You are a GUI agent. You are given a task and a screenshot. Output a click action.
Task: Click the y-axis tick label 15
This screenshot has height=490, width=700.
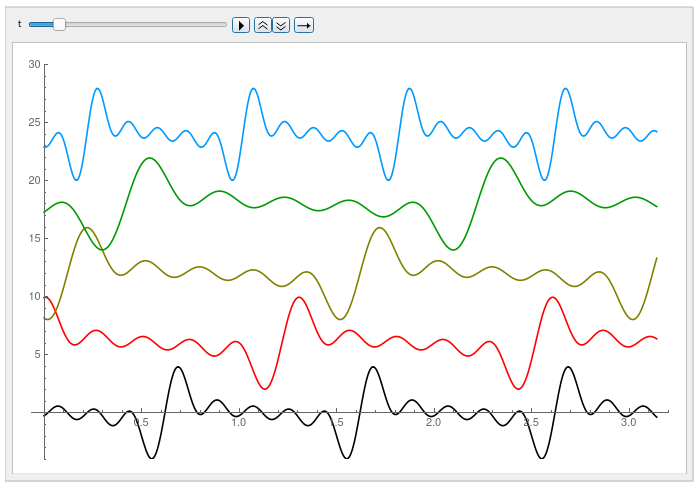pos(34,238)
